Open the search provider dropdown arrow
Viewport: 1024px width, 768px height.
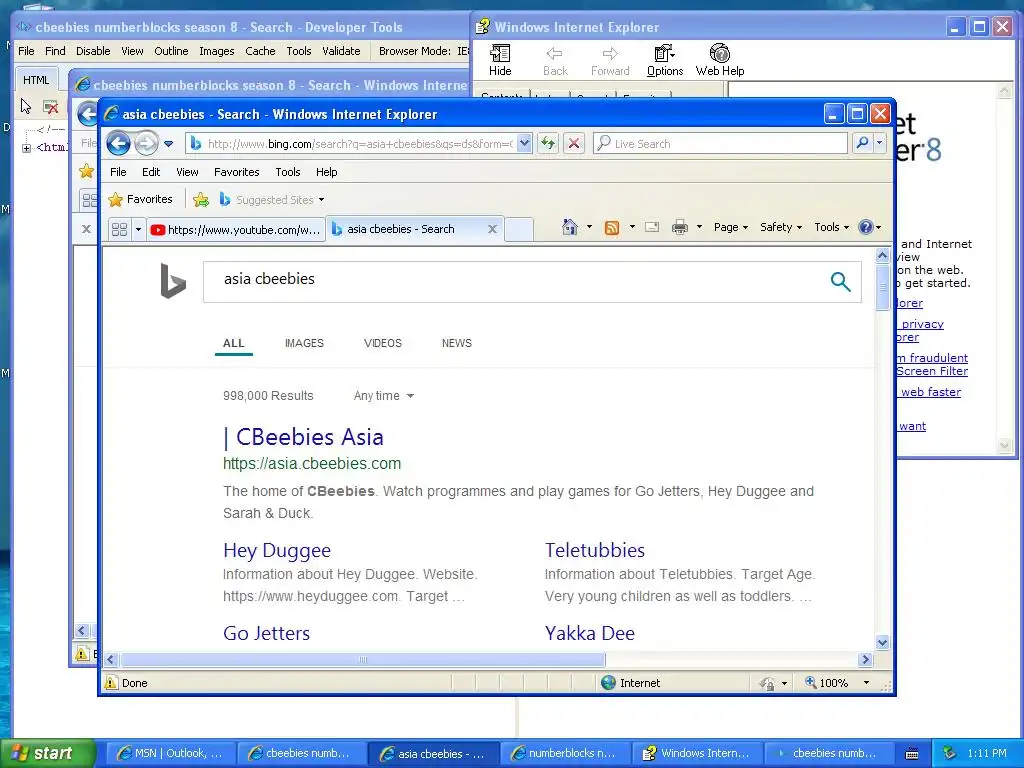[880, 143]
